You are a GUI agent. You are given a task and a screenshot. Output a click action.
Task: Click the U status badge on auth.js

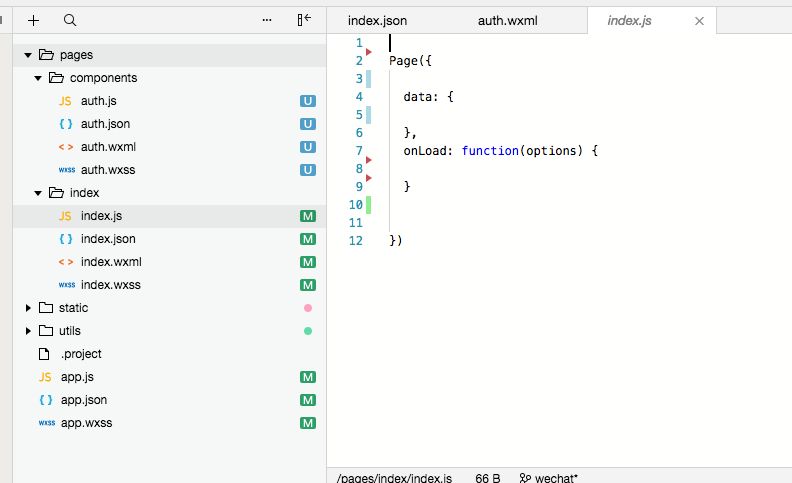(308, 101)
